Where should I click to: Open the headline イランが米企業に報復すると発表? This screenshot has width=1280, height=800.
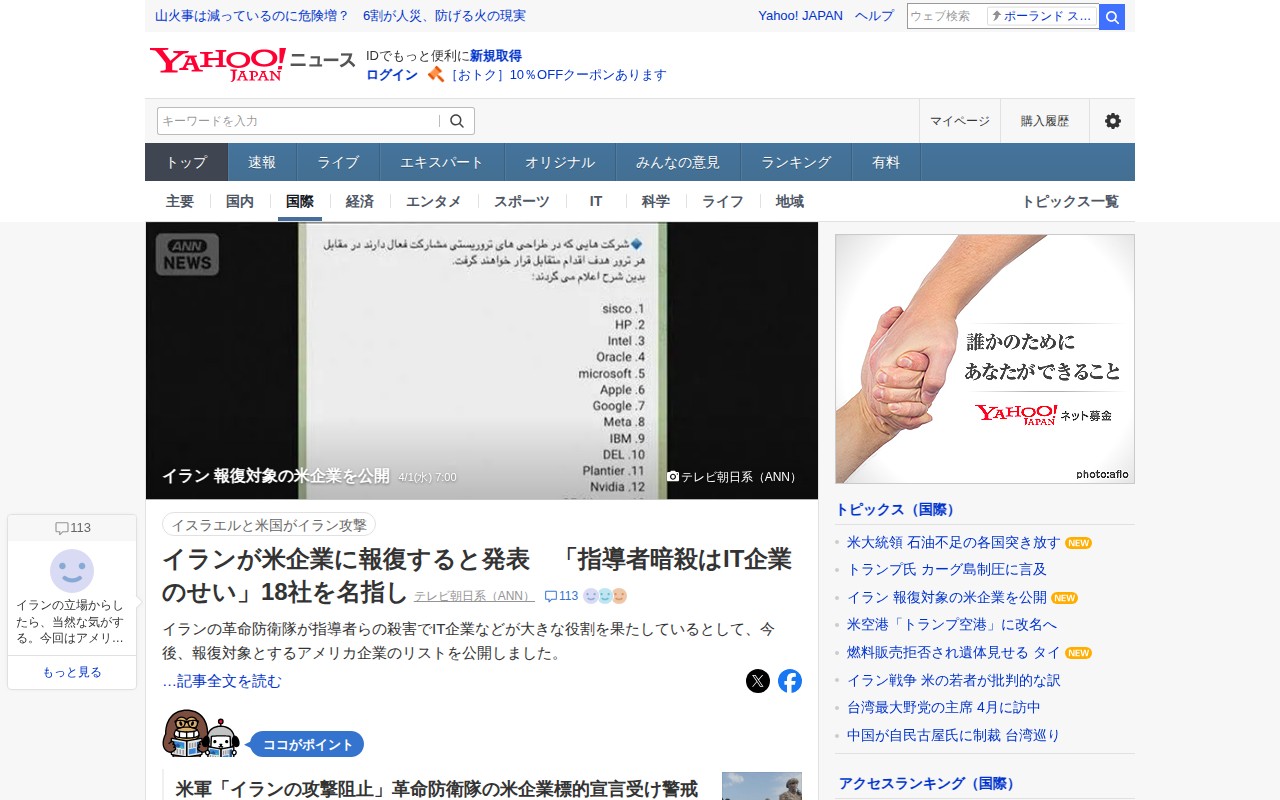477,575
